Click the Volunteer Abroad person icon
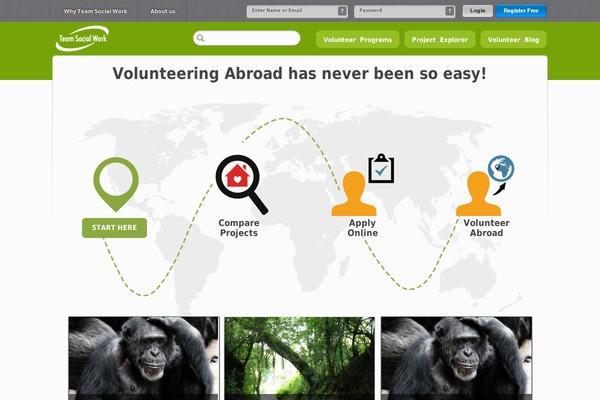This screenshot has width=600, height=400. coord(478,194)
